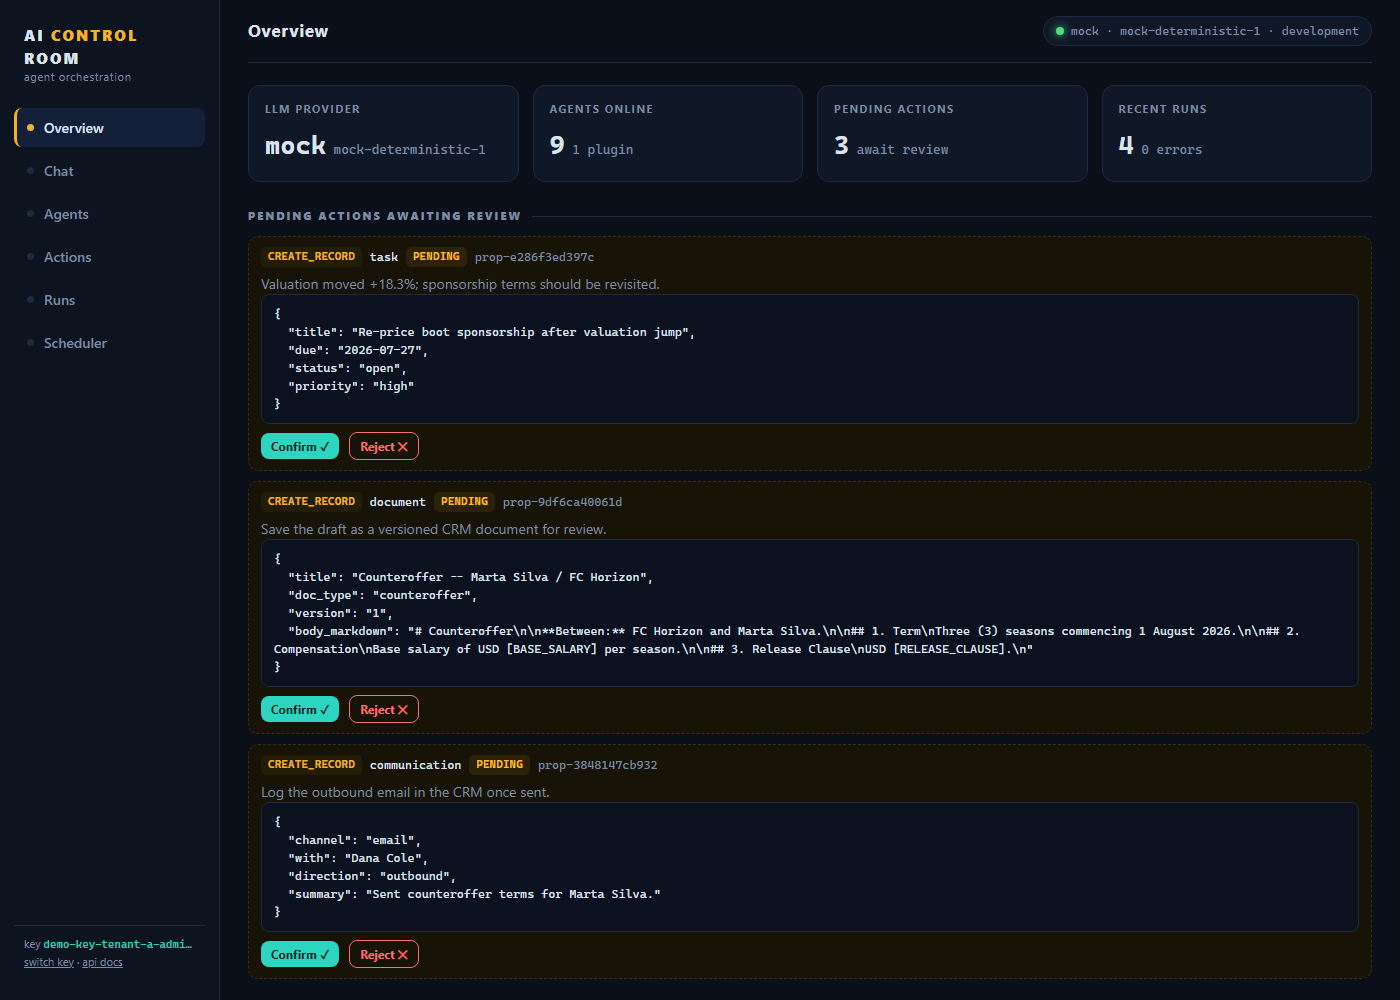Click proposal ID prop-e286f3ed397c
This screenshot has height=1000, width=1400.
pyautogui.click(x=534, y=257)
